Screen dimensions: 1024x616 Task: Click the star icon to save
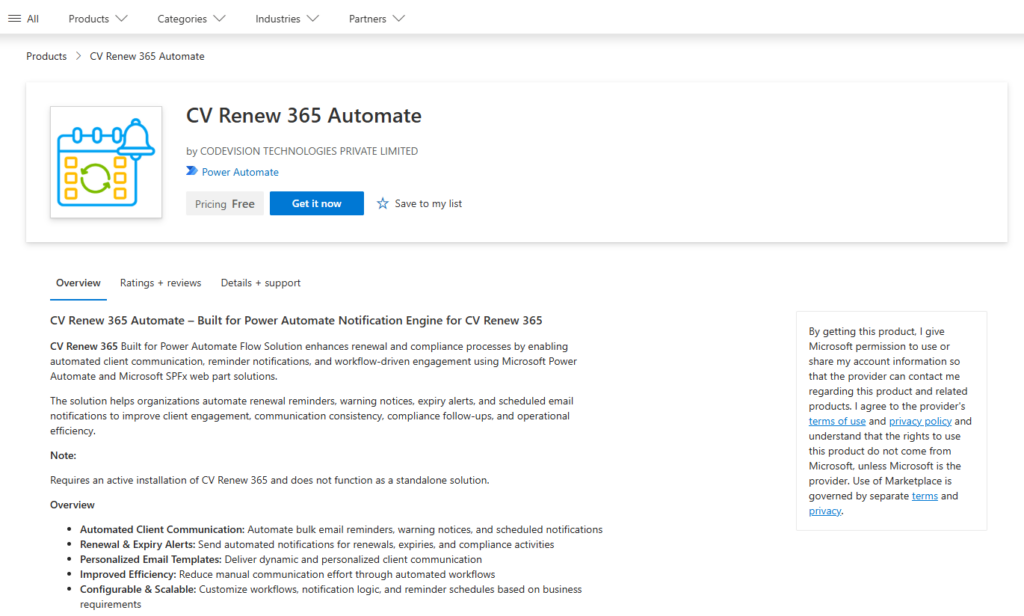383,204
